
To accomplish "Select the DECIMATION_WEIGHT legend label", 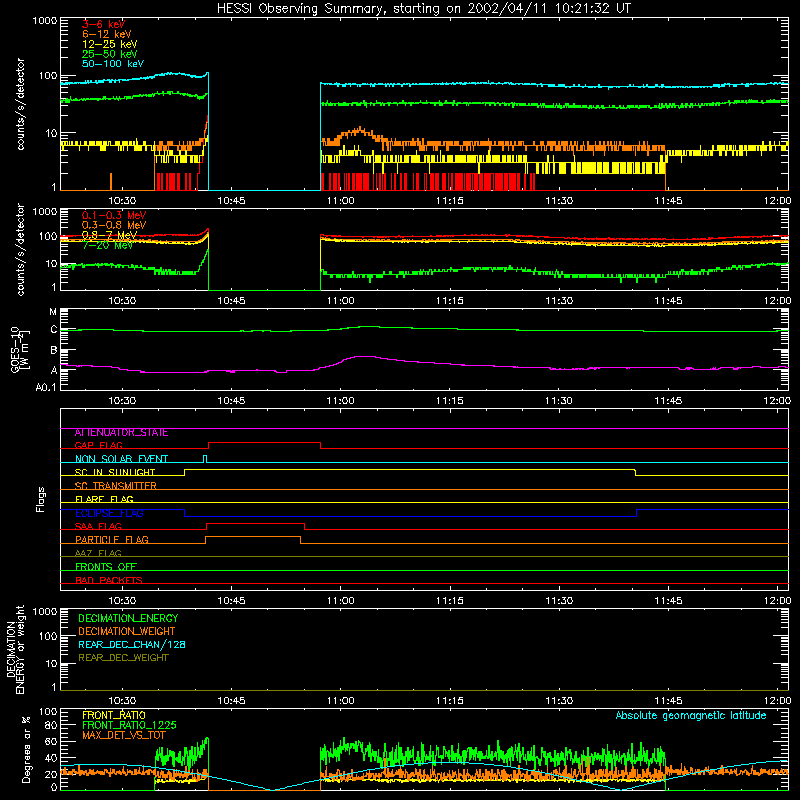I will (x=127, y=631).
